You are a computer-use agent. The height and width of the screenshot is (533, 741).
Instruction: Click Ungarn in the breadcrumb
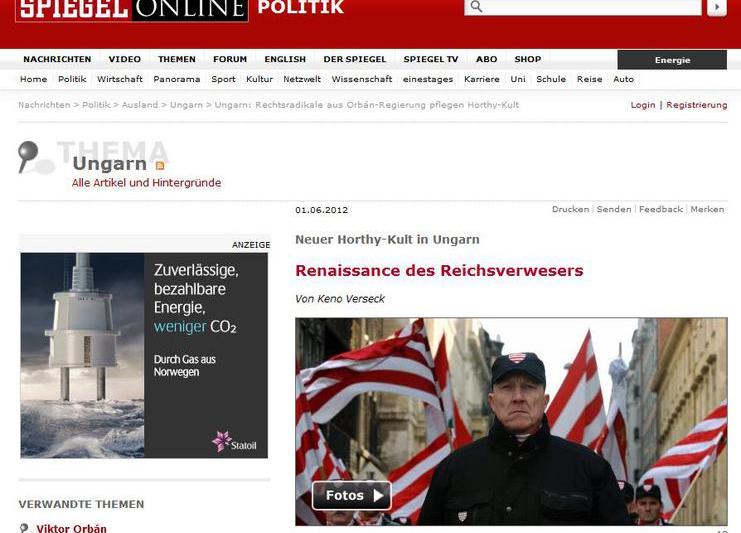pos(186,105)
